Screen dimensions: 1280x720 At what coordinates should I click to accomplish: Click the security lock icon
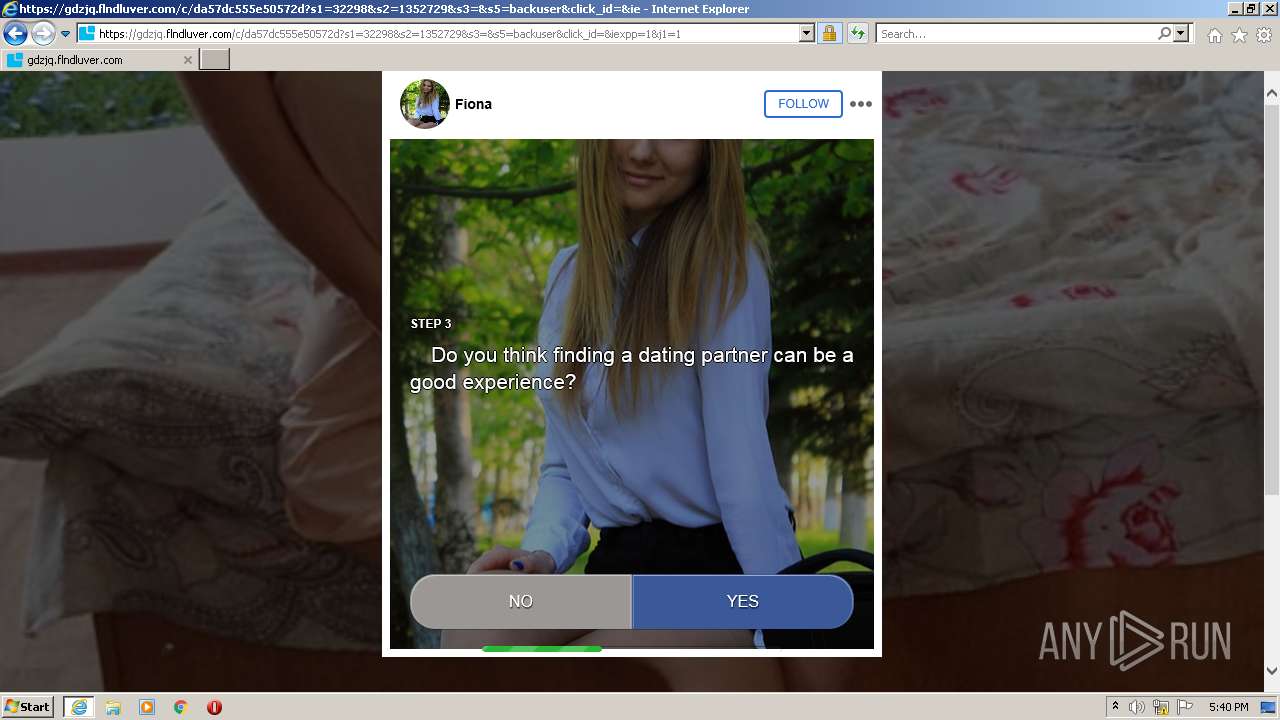click(x=829, y=34)
